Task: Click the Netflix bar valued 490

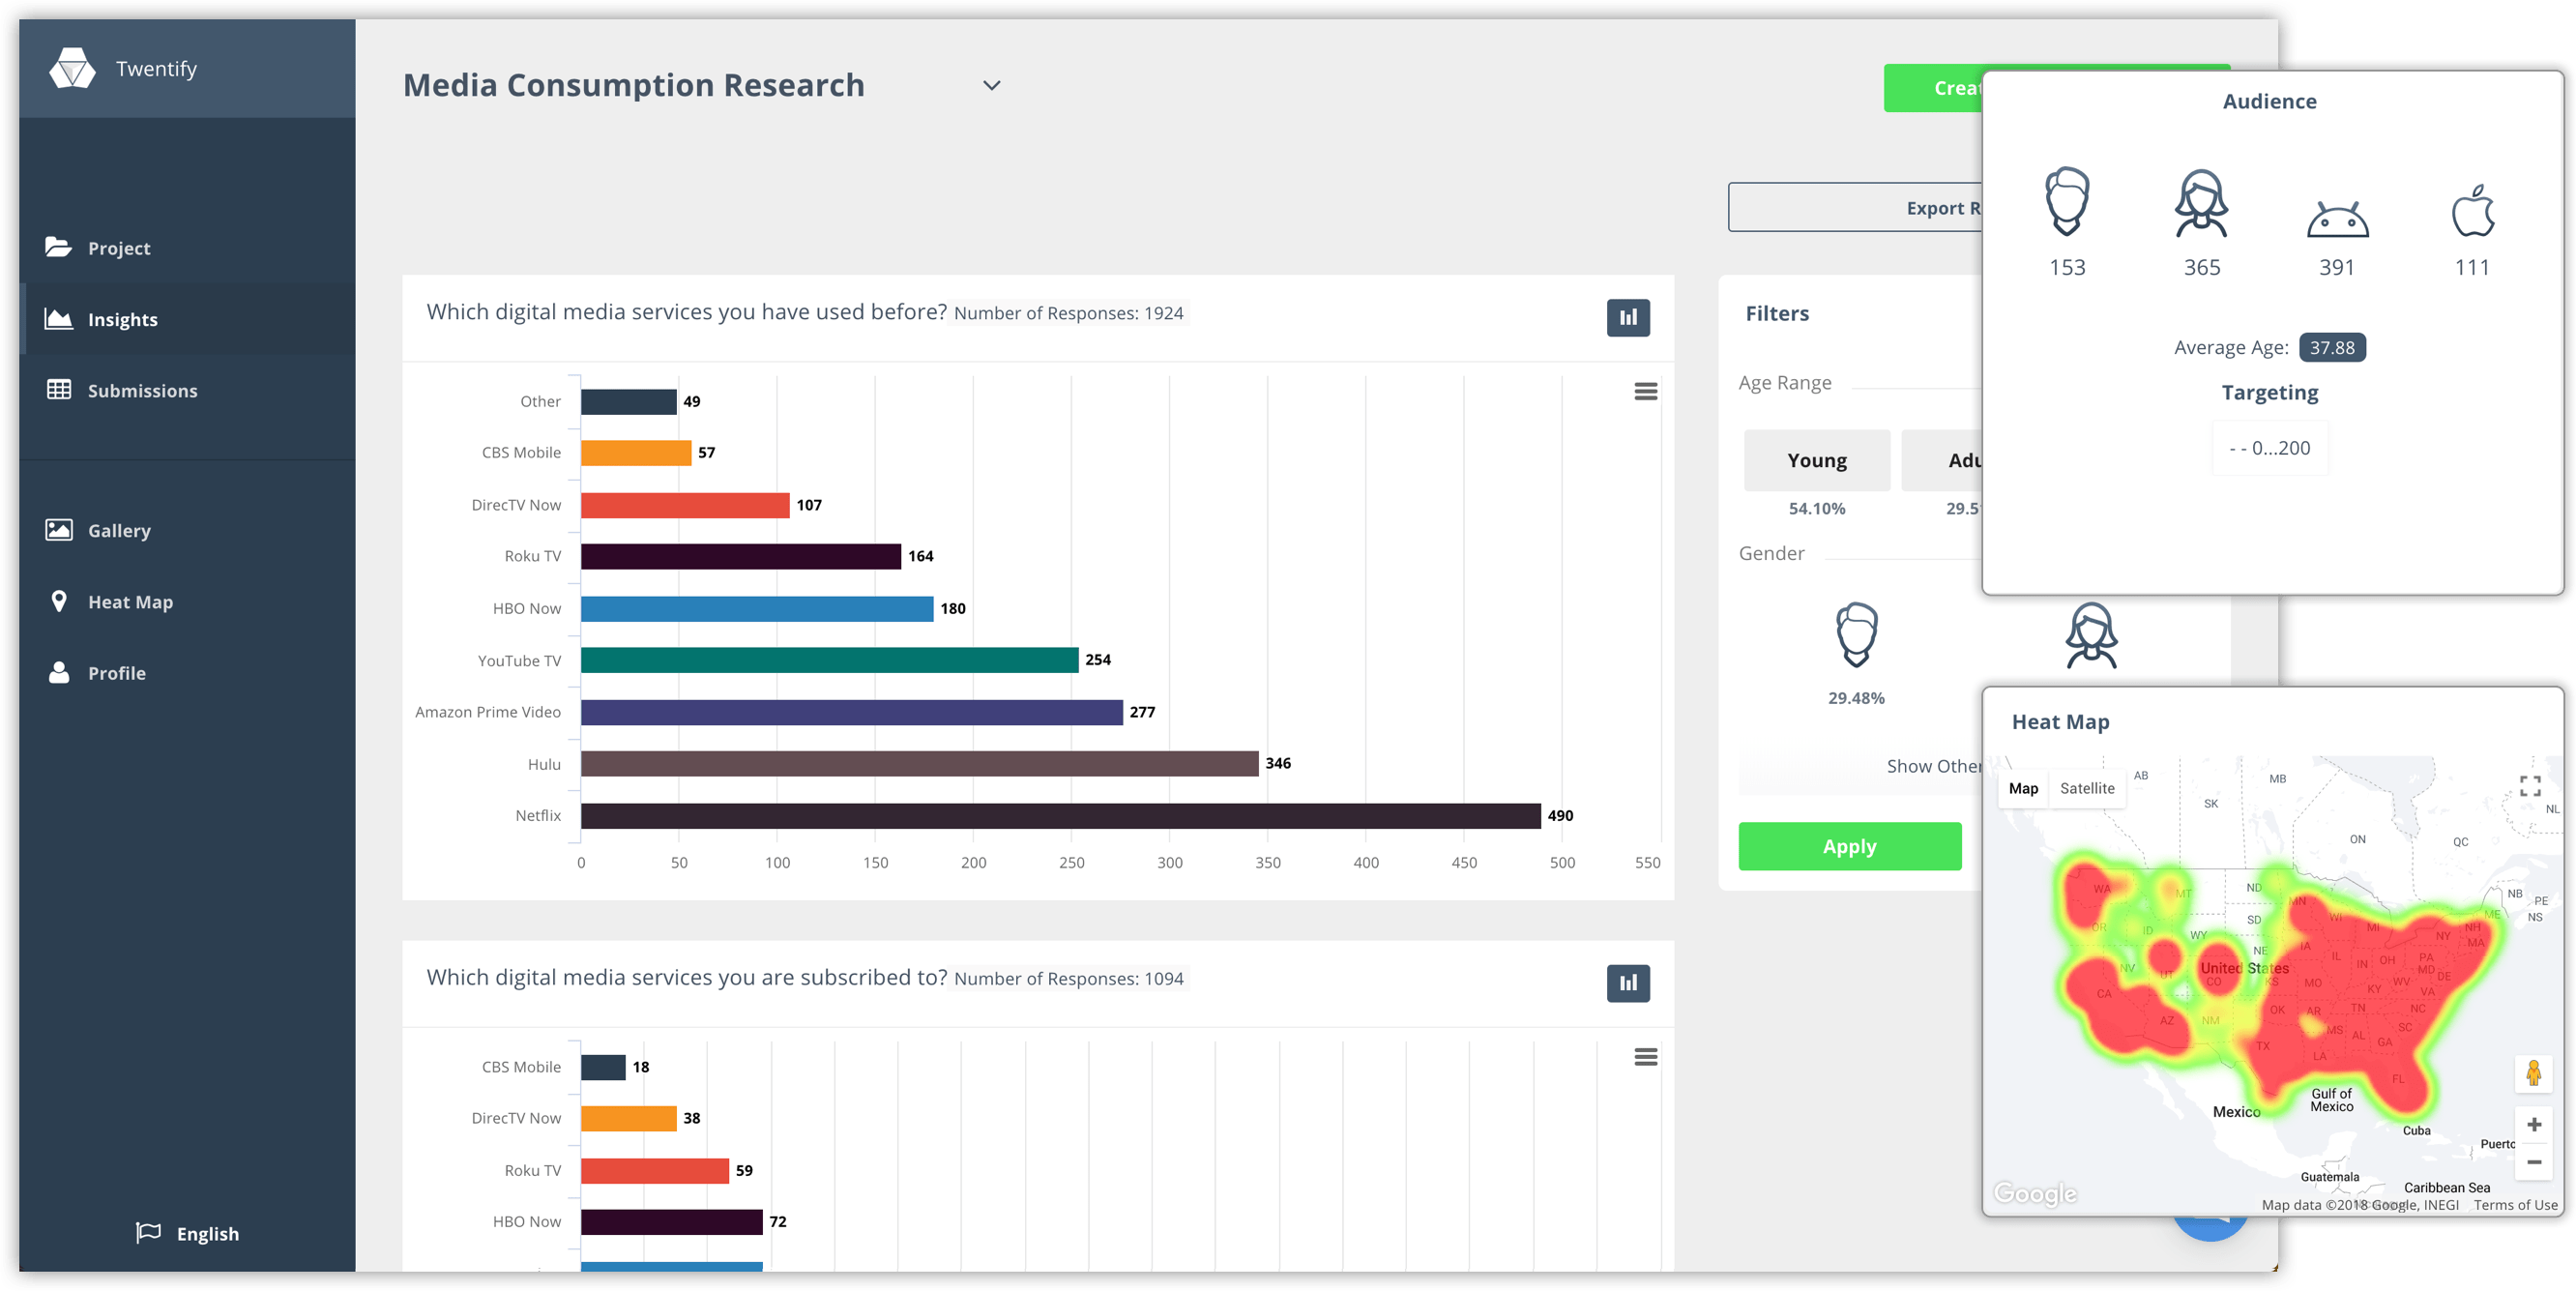Action: (x=1060, y=815)
